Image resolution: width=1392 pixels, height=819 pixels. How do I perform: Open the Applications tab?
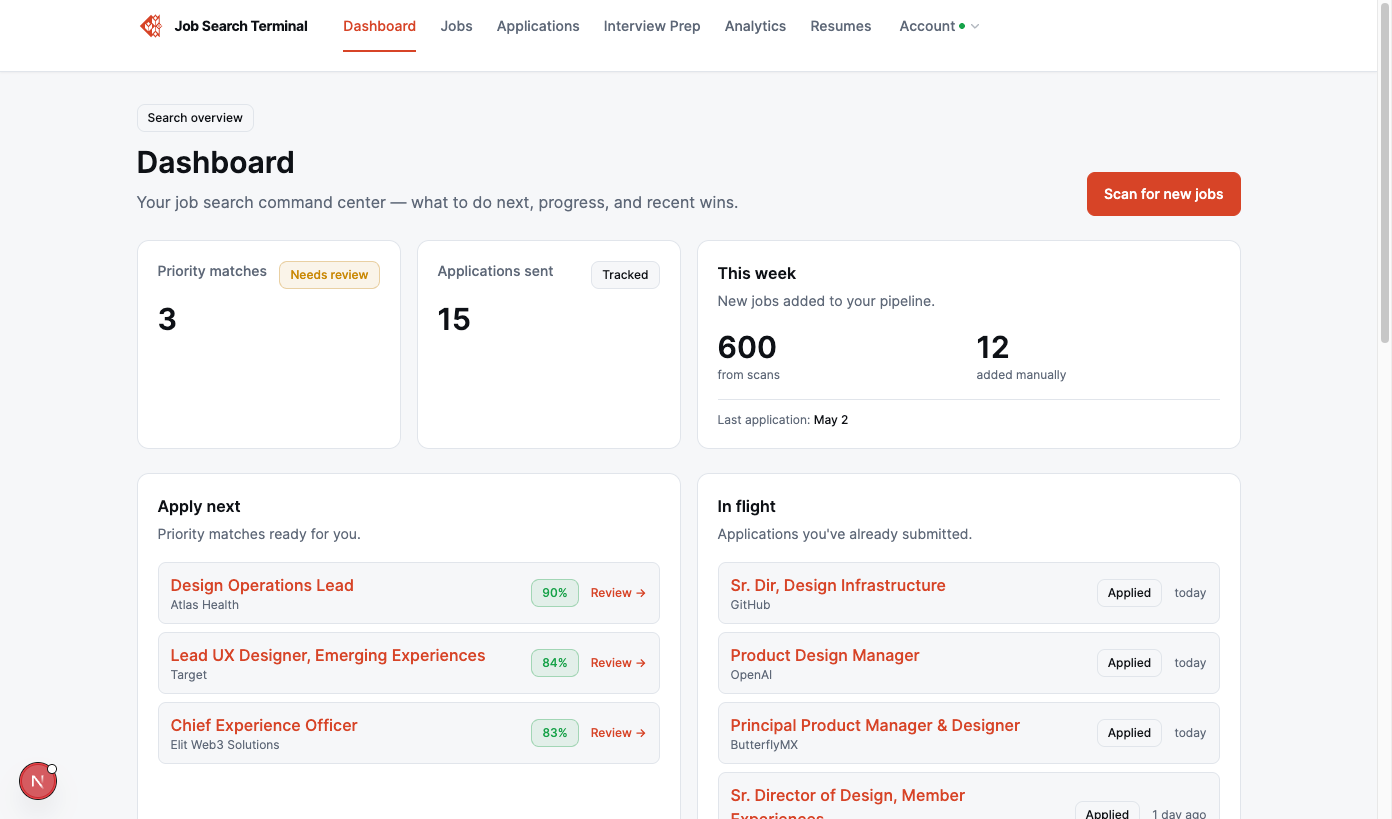click(538, 26)
